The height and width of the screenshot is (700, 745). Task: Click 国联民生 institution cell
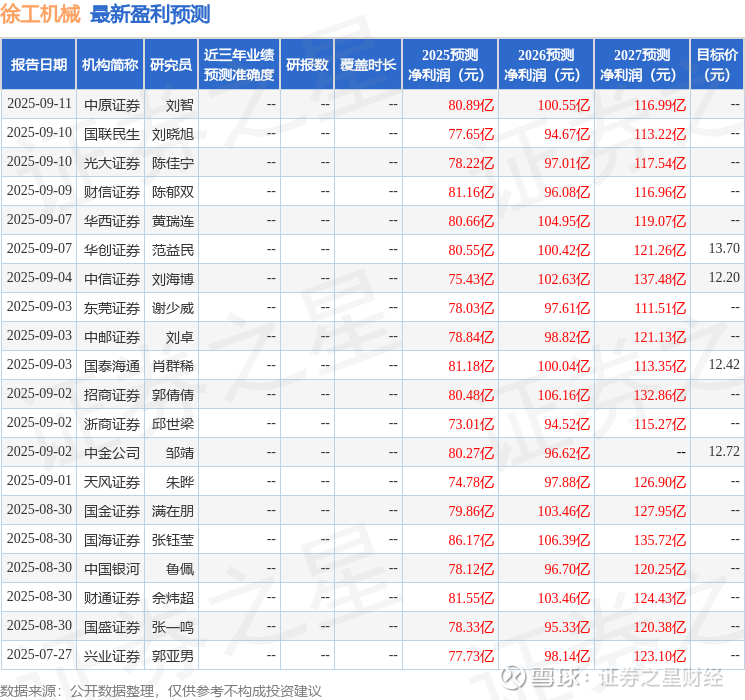[x=112, y=134]
